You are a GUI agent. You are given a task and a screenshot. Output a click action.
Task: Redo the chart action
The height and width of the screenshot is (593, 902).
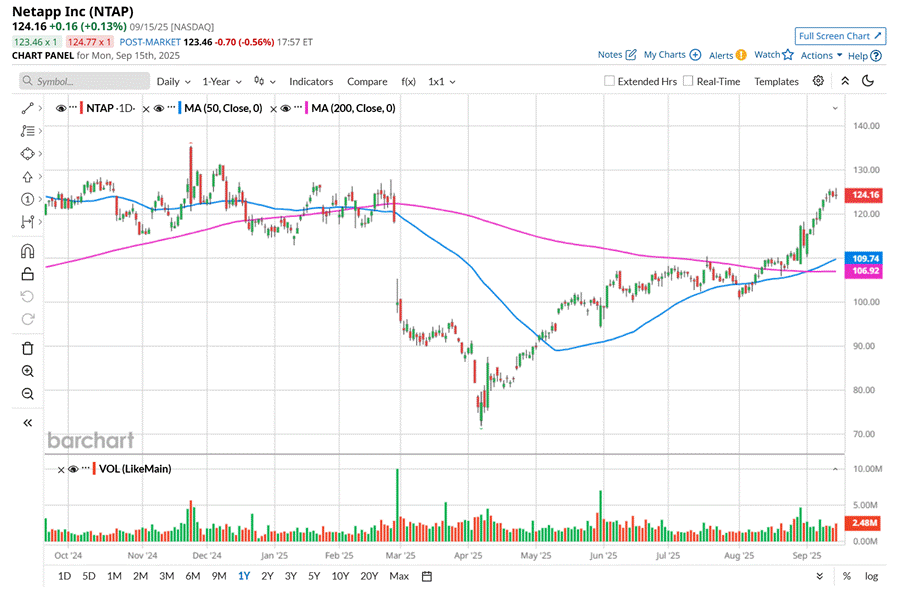27,319
